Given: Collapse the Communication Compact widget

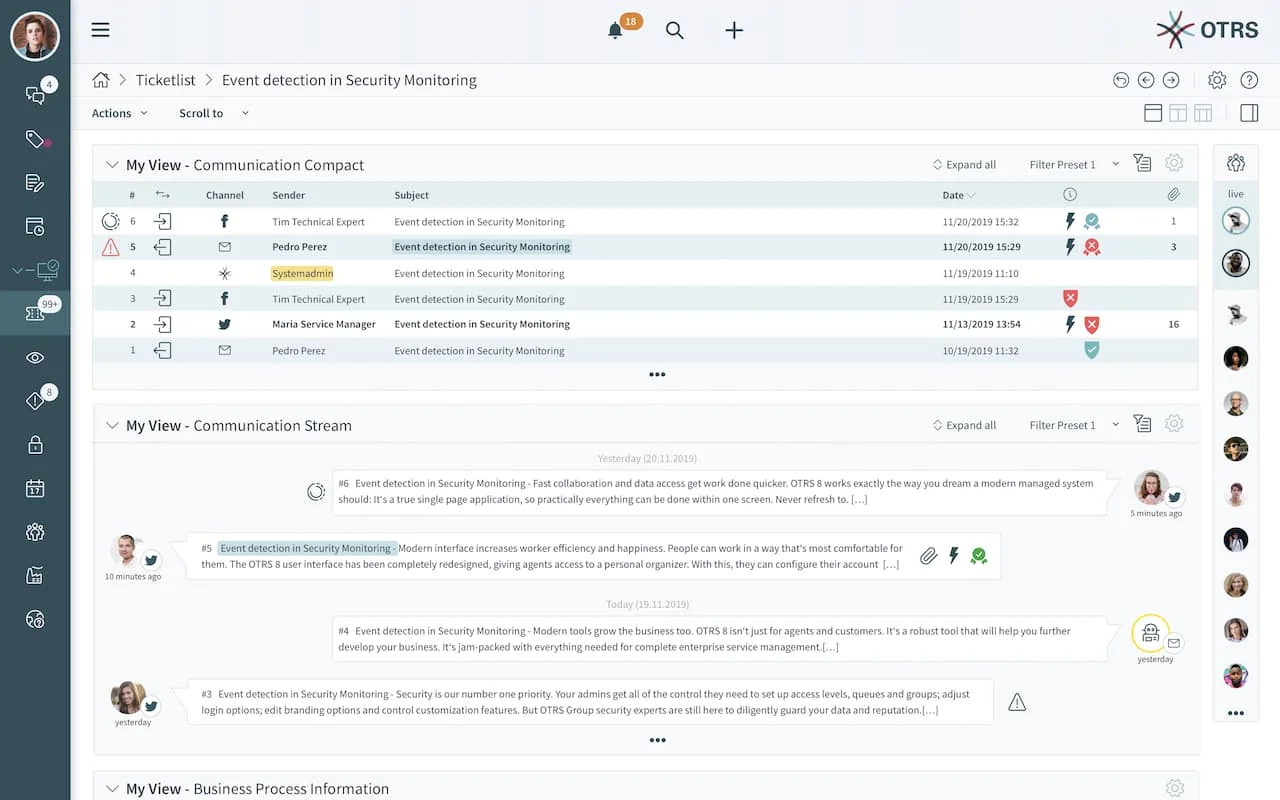Looking at the screenshot, I should click(x=112, y=165).
